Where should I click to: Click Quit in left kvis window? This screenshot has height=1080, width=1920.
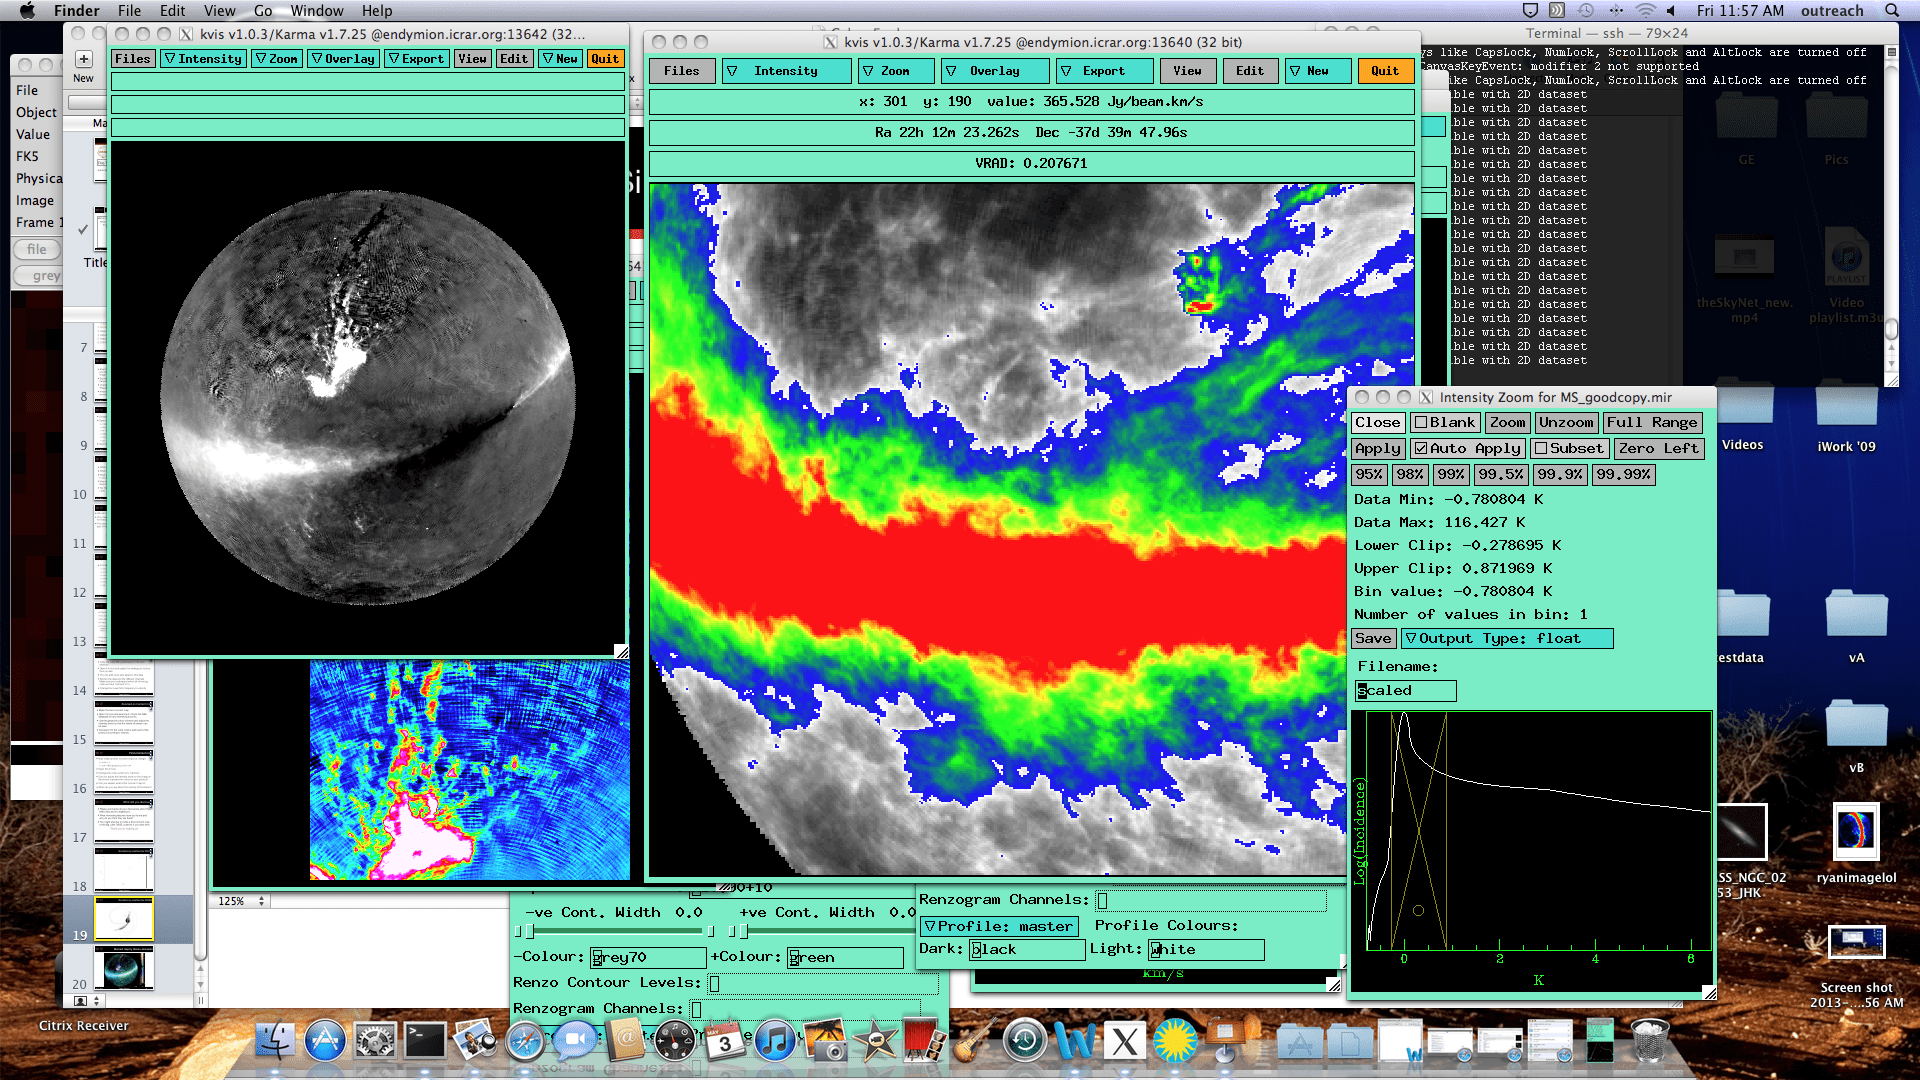coord(605,59)
